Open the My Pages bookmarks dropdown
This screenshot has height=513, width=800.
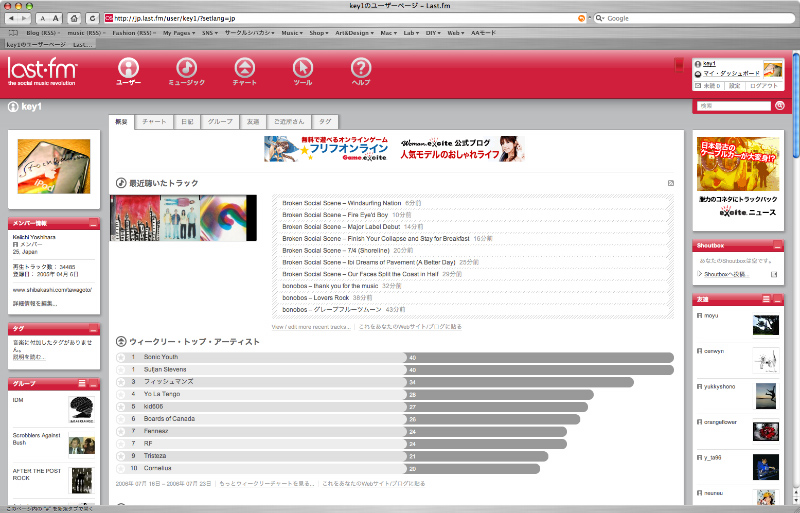pos(179,33)
